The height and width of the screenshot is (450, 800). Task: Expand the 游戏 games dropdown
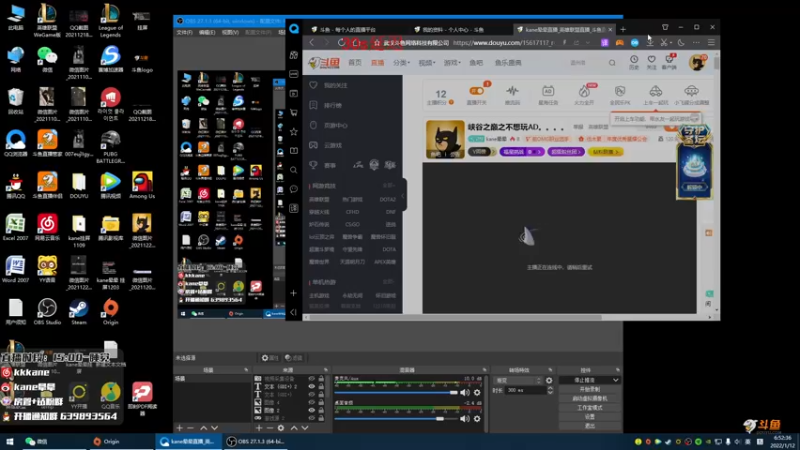point(452,63)
